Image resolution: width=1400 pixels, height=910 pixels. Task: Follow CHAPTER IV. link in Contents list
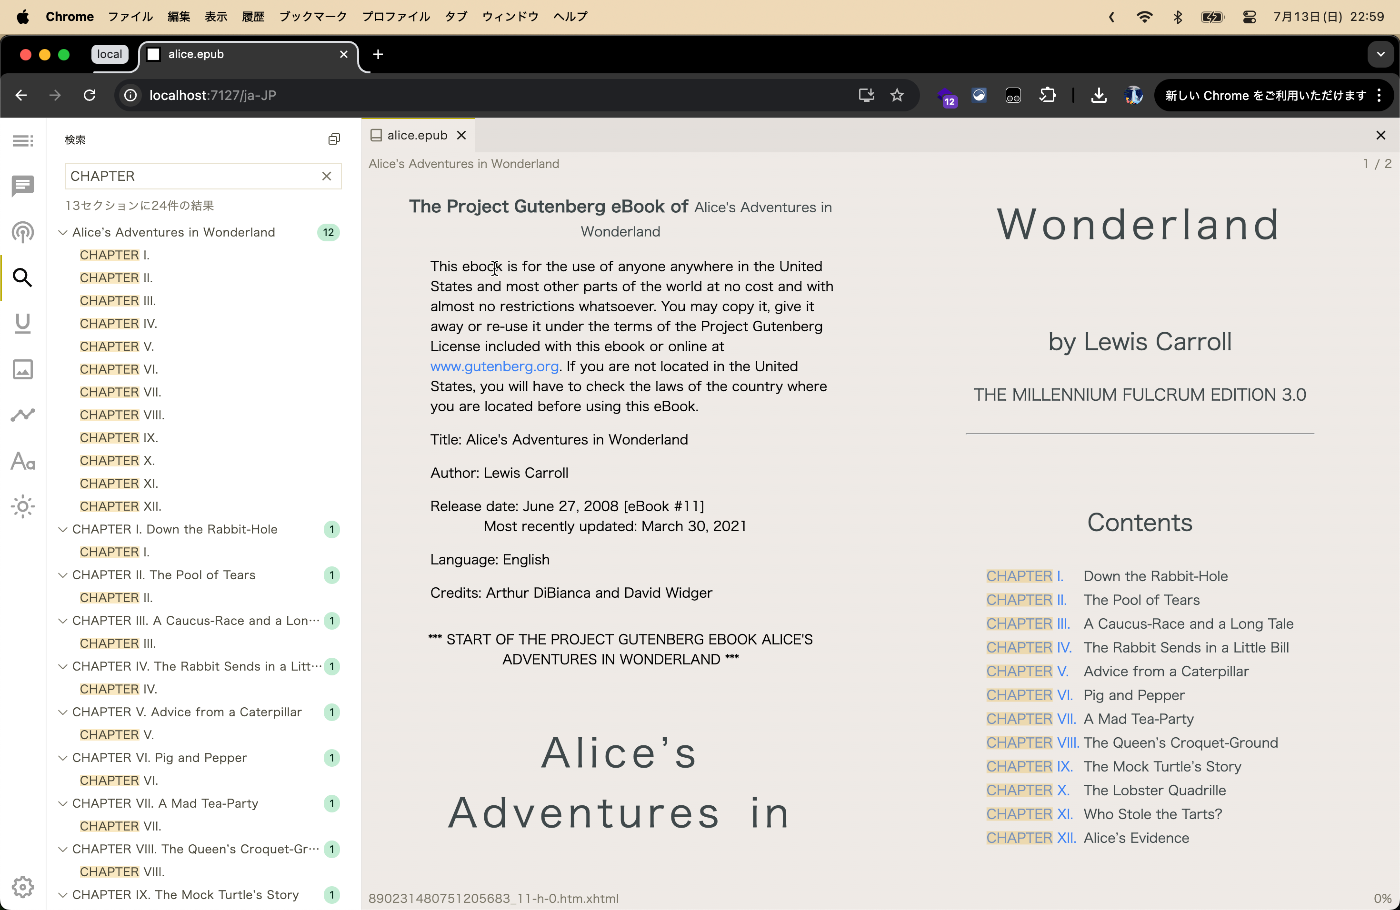(1029, 647)
